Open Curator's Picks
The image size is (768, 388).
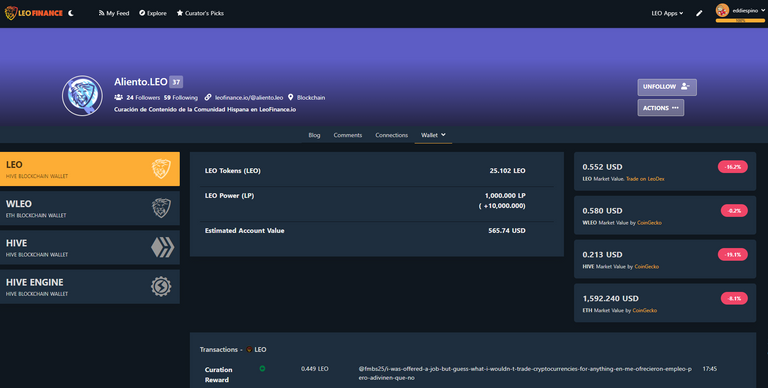tap(200, 13)
